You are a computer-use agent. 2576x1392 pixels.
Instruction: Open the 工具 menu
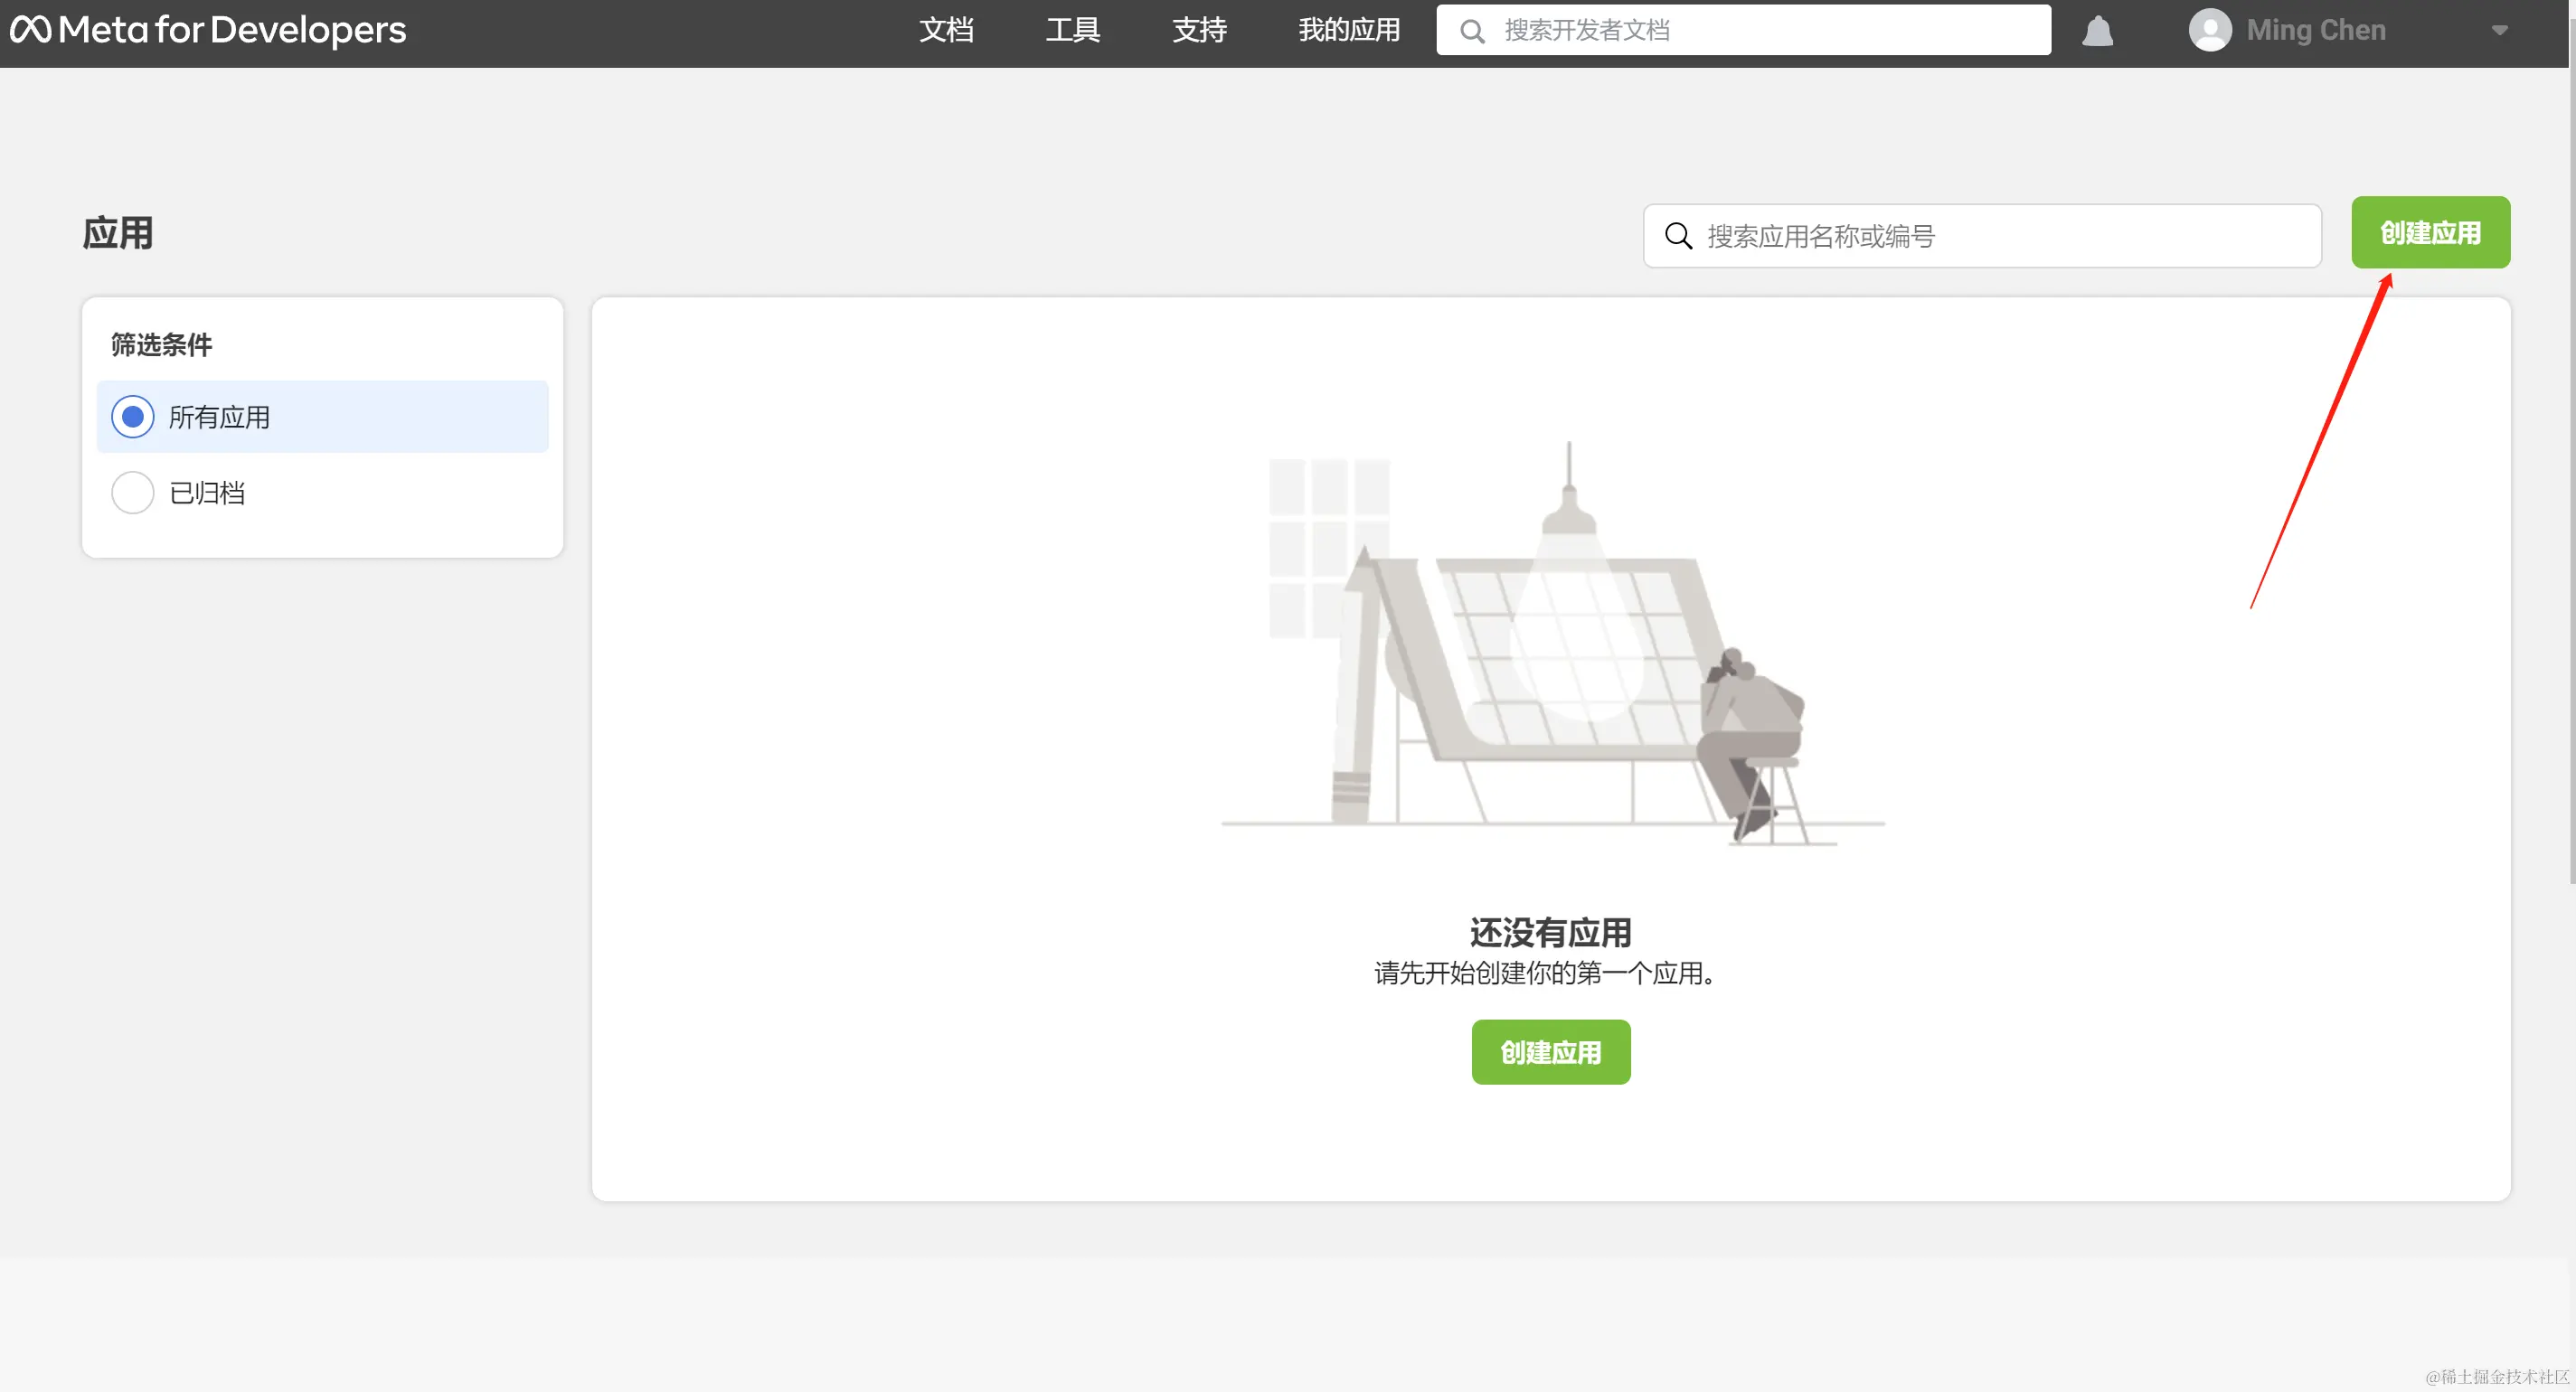(x=1072, y=30)
